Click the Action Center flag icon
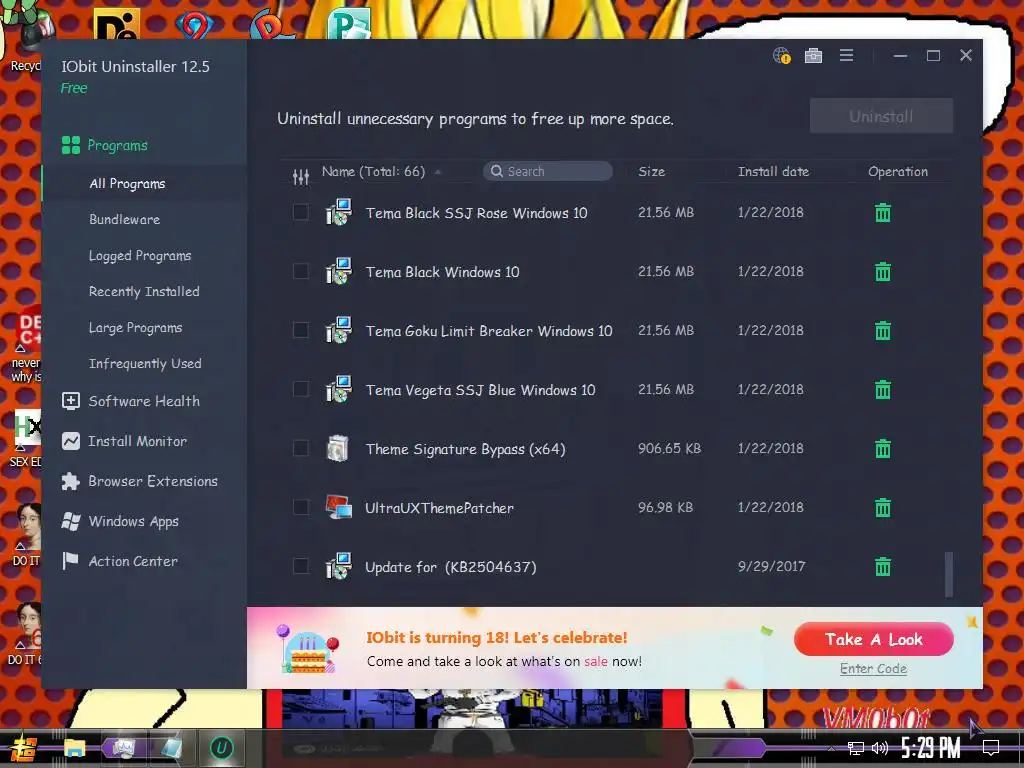The width and height of the screenshot is (1024, 768). (x=70, y=561)
